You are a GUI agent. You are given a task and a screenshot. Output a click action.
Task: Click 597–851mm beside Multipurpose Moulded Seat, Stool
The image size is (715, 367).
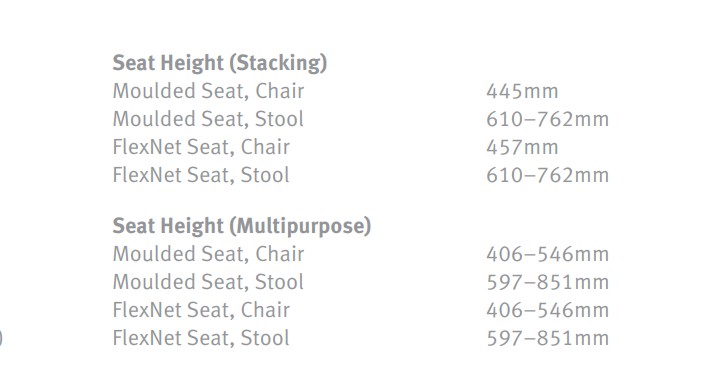point(548,283)
